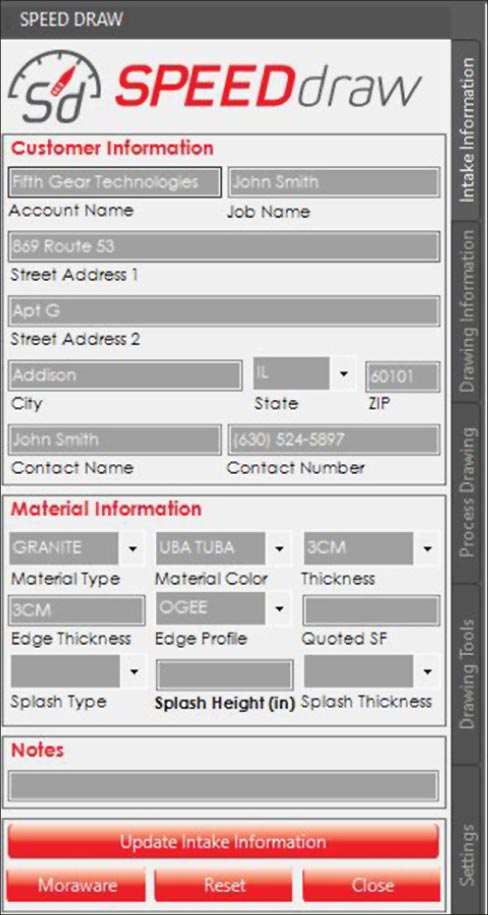Focus the Contact Name field
Screen dimensions: 488x915
(115, 439)
